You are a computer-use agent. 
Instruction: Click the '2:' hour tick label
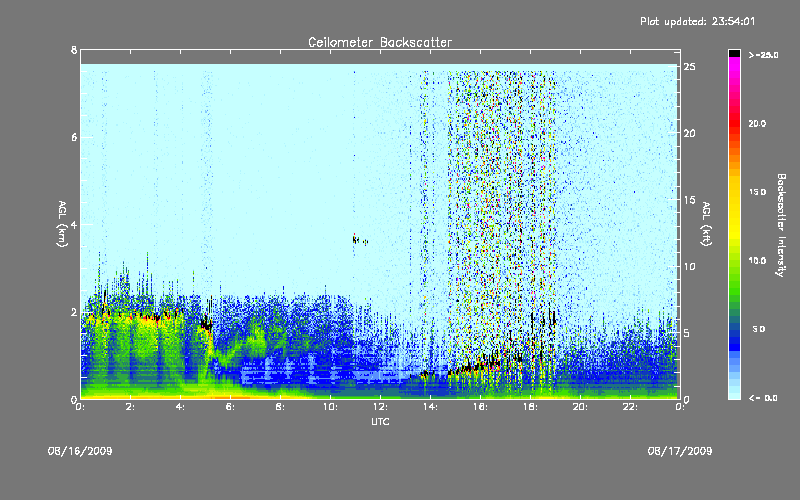(131, 407)
